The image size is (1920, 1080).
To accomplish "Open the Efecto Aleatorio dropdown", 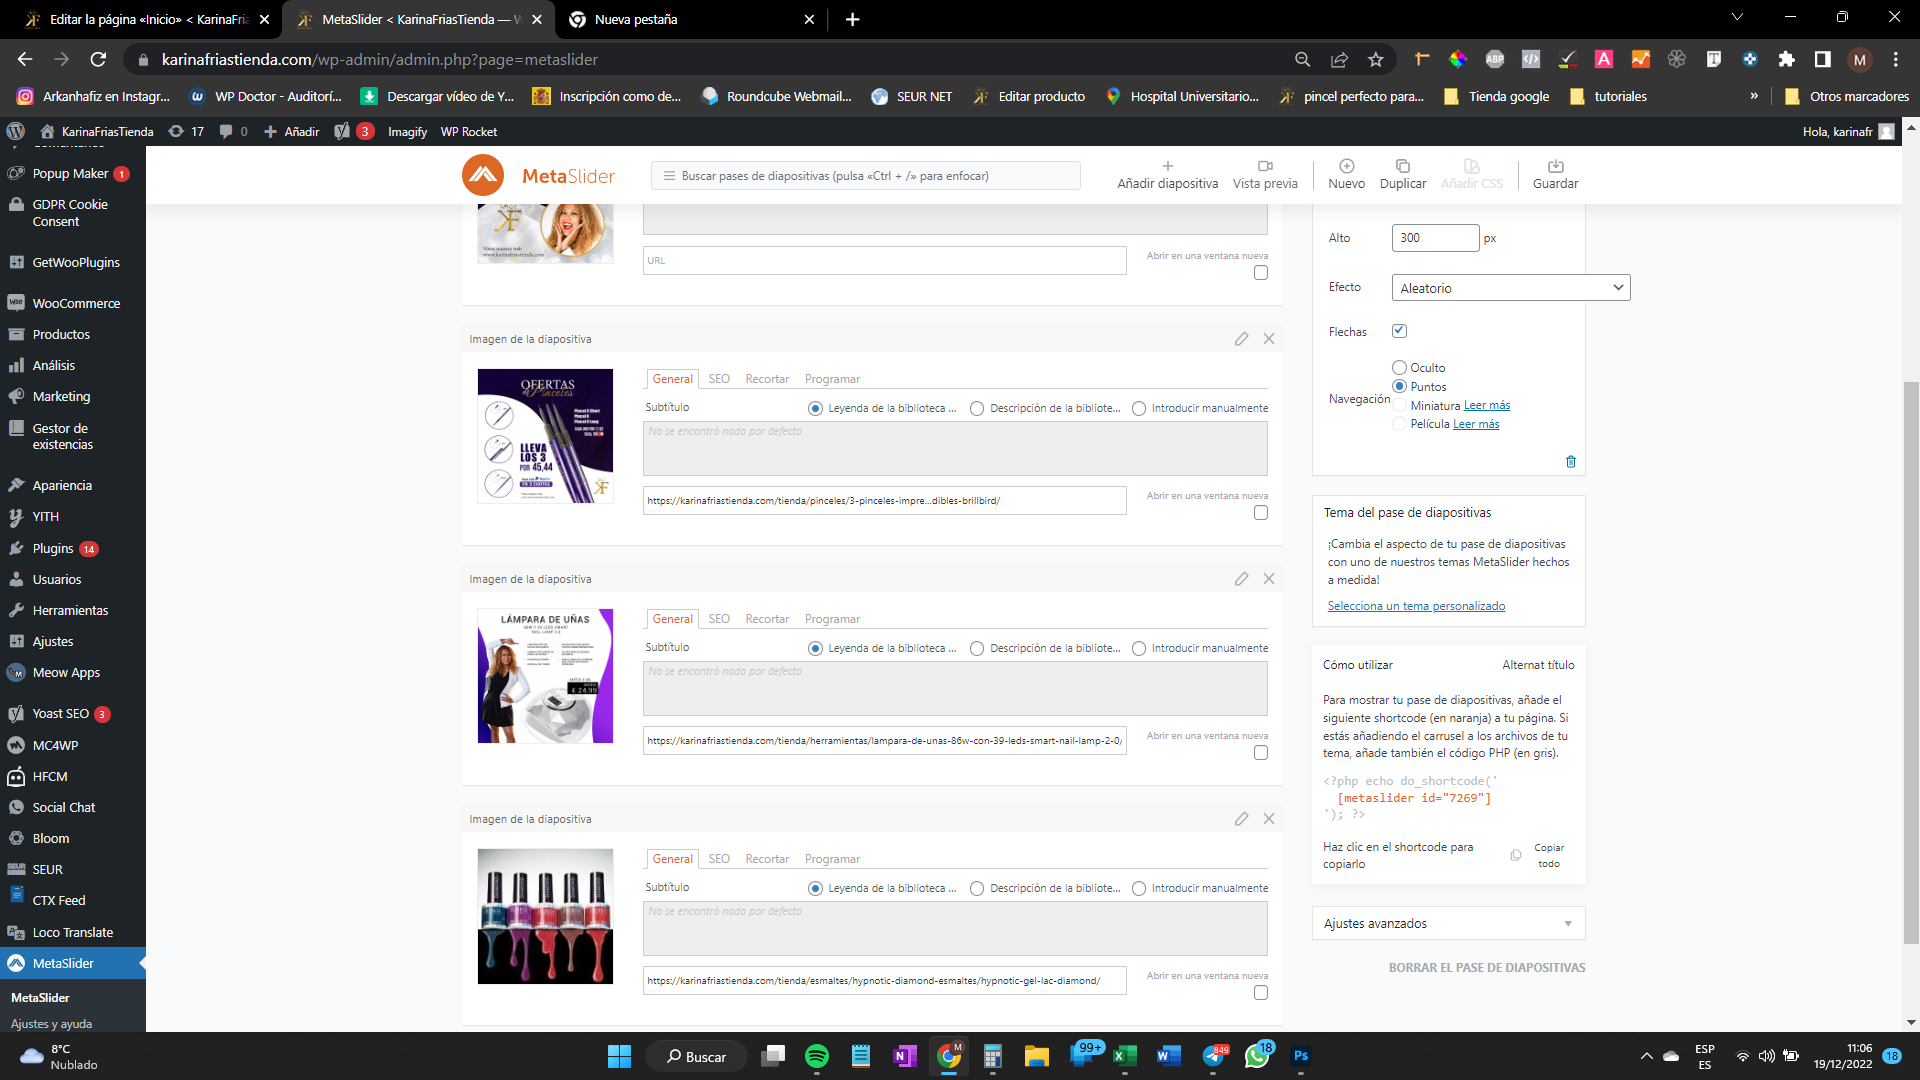I will tap(1510, 288).
